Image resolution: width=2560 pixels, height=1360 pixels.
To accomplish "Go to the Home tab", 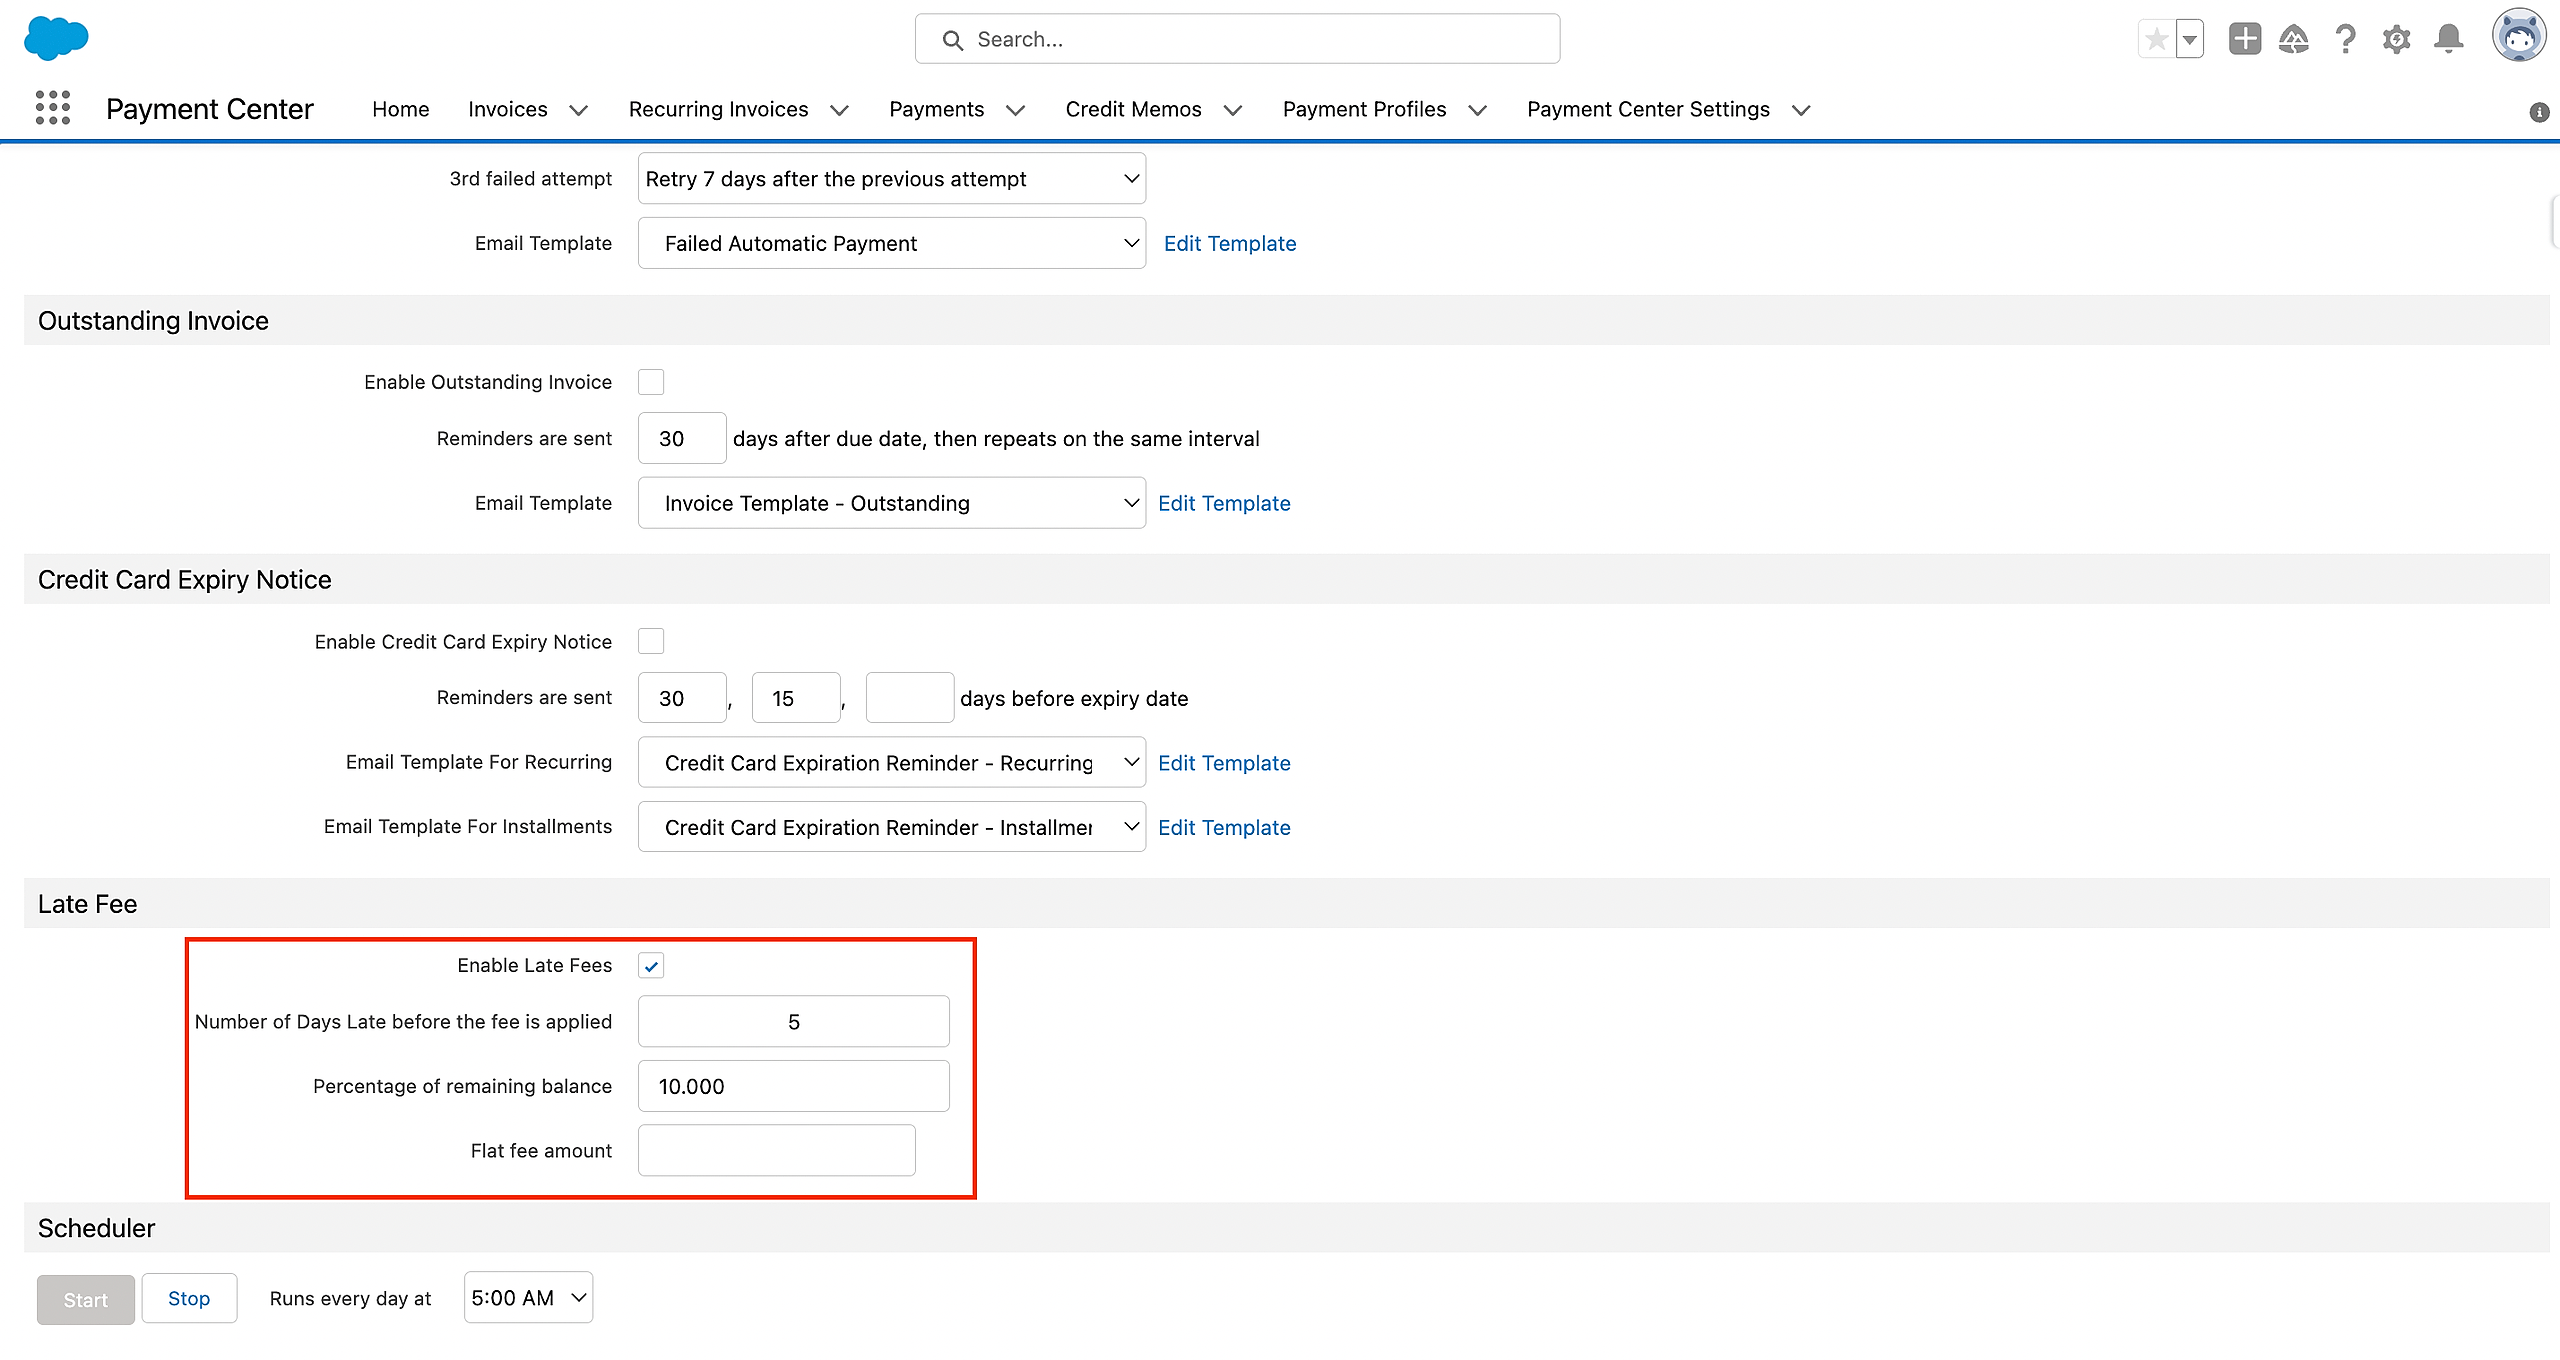I will (400, 109).
